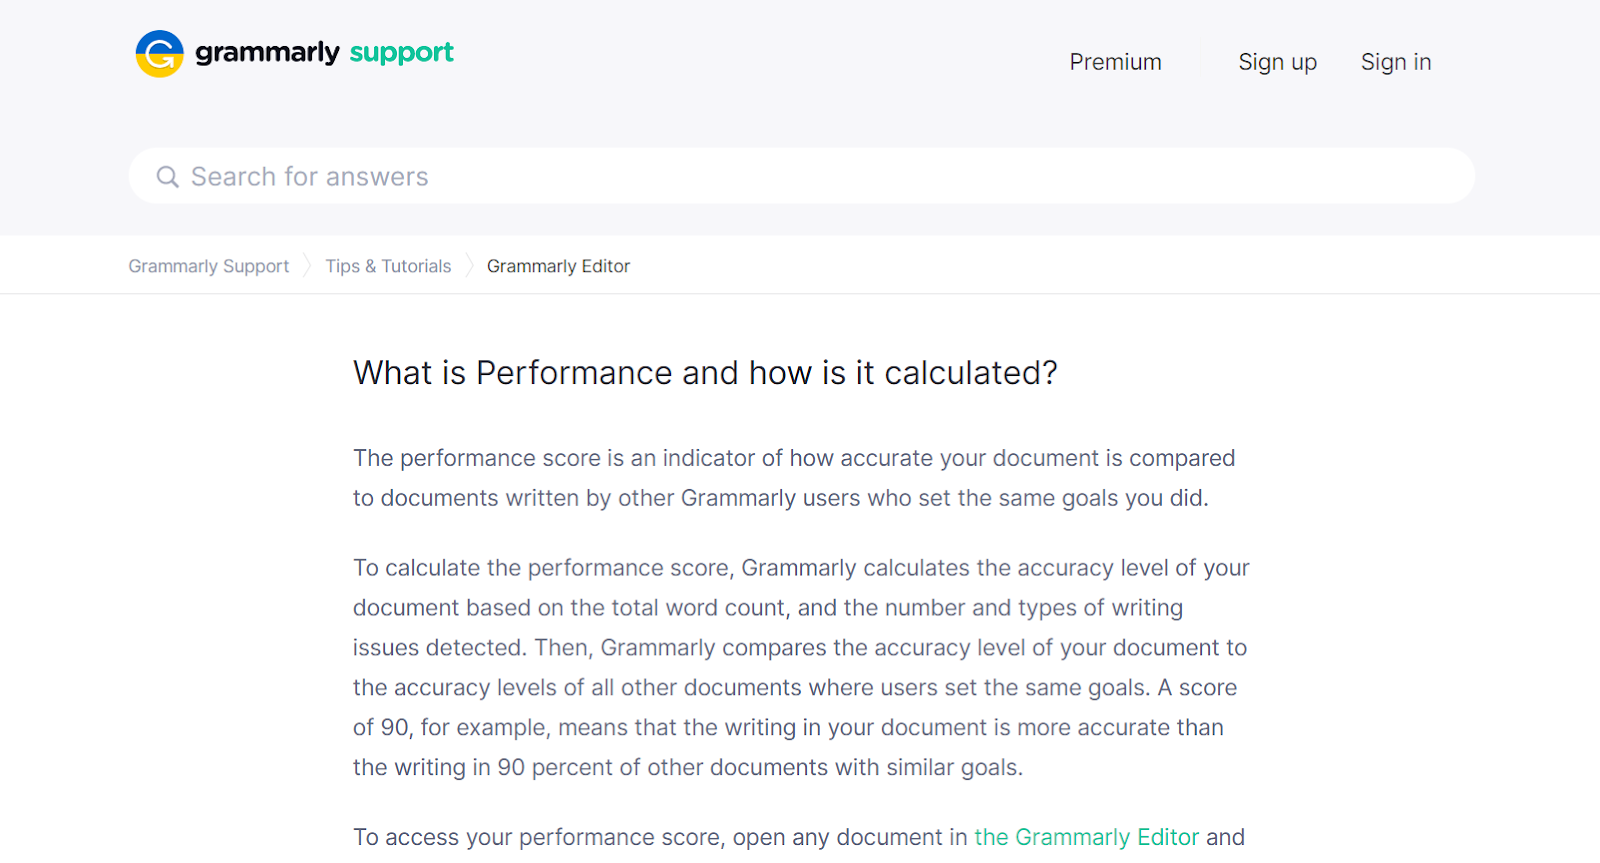Select the Grammarly Editor breadcrumb
Screen dimensions: 1600x863
tap(558, 266)
